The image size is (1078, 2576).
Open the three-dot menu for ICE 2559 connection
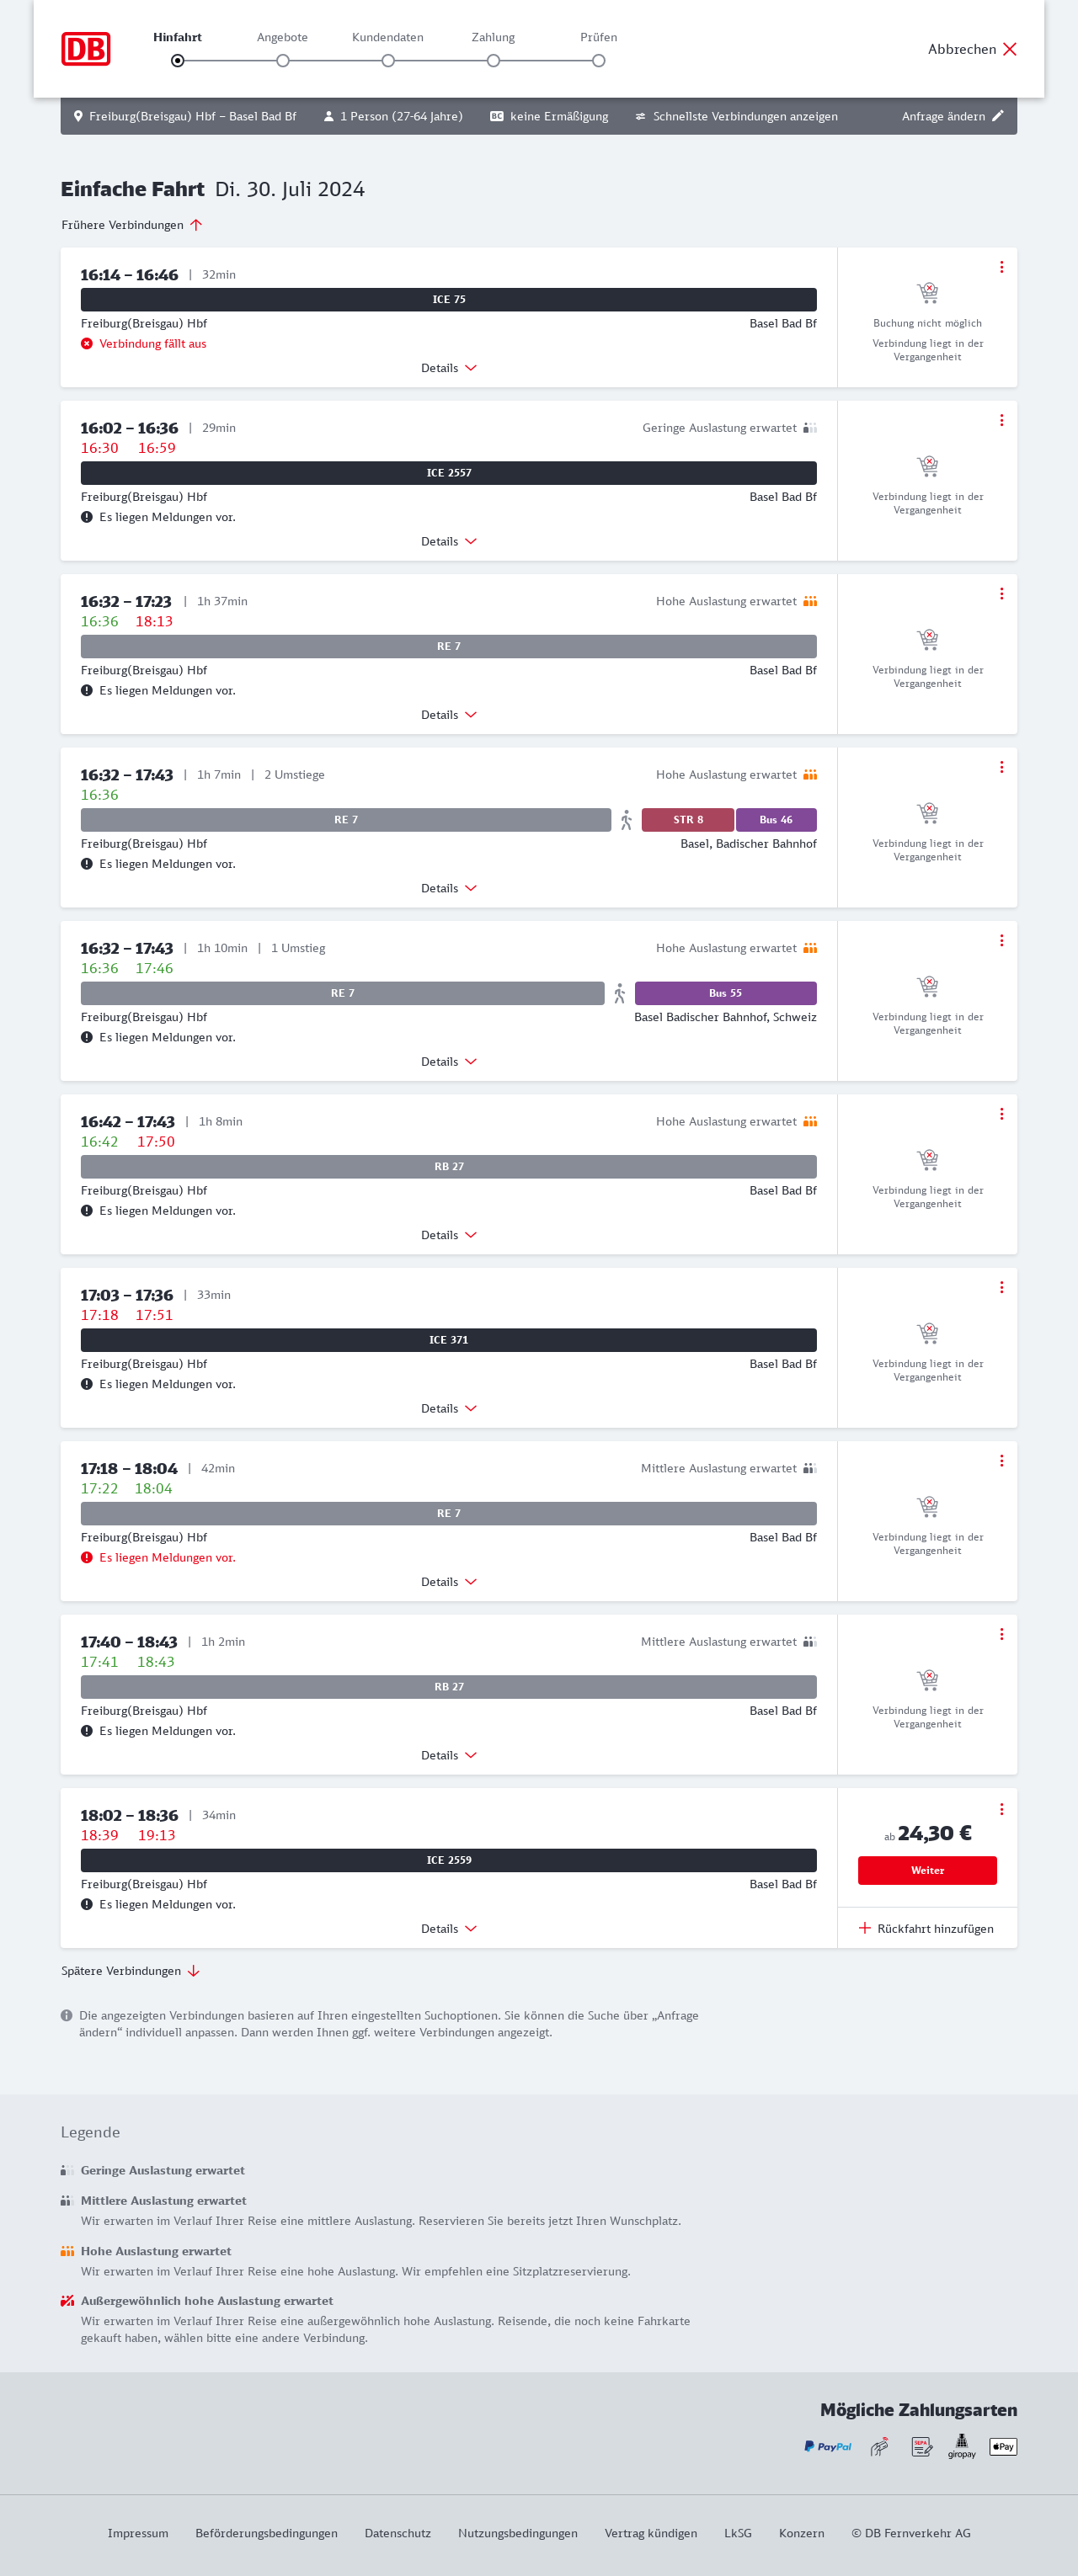point(1001,1809)
